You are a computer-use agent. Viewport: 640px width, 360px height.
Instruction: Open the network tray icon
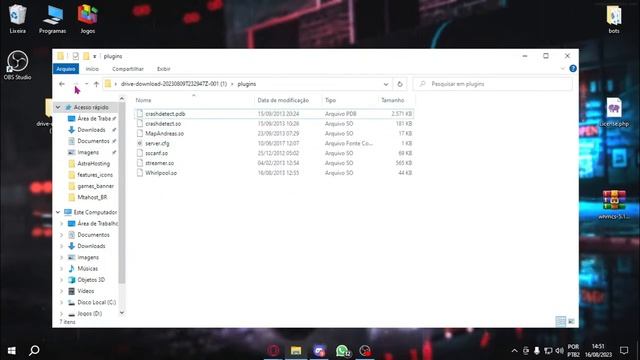tap(548, 351)
